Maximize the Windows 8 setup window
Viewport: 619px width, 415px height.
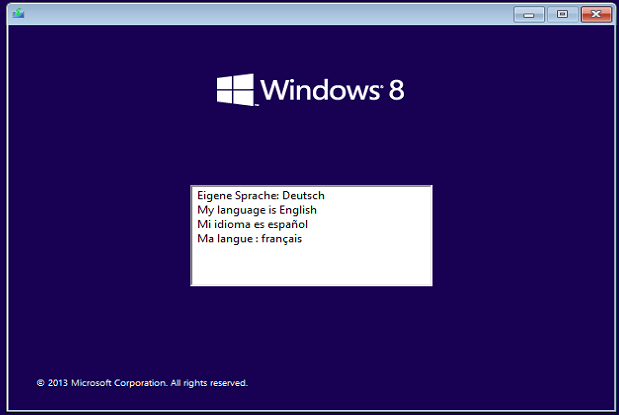(x=562, y=15)
